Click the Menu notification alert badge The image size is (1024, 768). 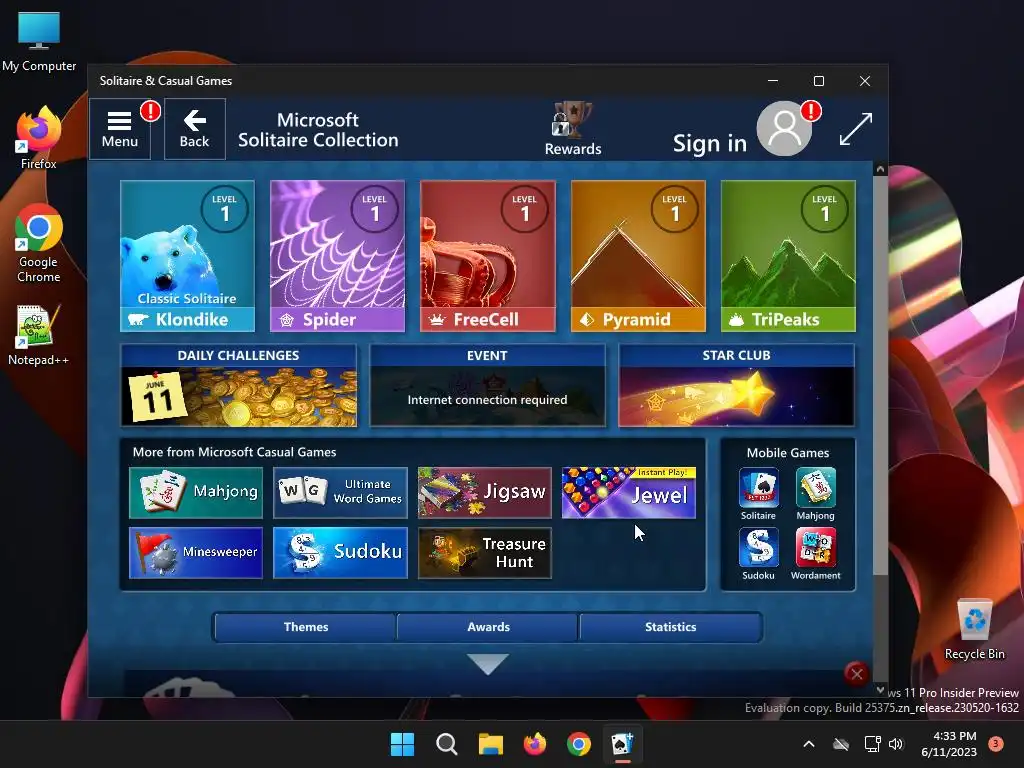[150, 110]
